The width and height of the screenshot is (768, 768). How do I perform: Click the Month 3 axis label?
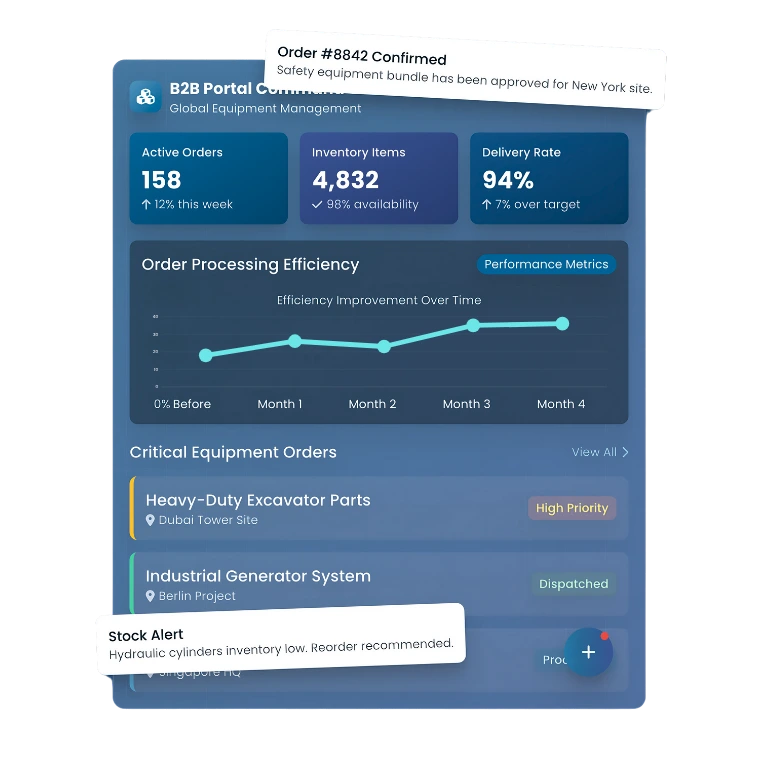[467, 404]
